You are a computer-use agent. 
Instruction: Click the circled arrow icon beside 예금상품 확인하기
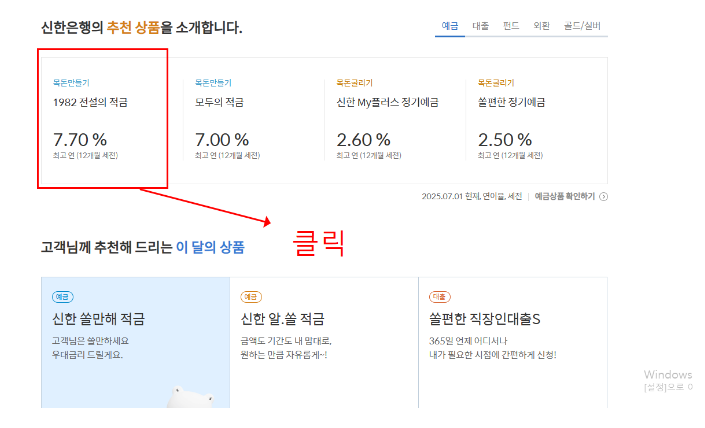click(604, 196)
